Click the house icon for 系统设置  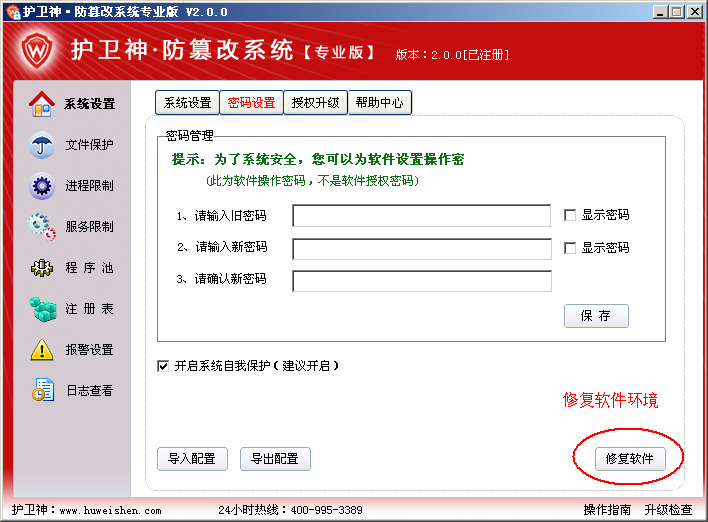tap(42, 104)
